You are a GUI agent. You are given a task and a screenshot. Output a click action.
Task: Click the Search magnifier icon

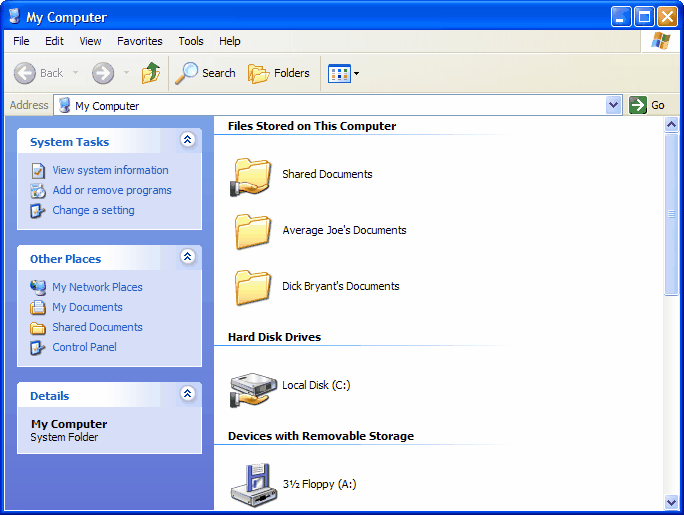click(186, 73)
